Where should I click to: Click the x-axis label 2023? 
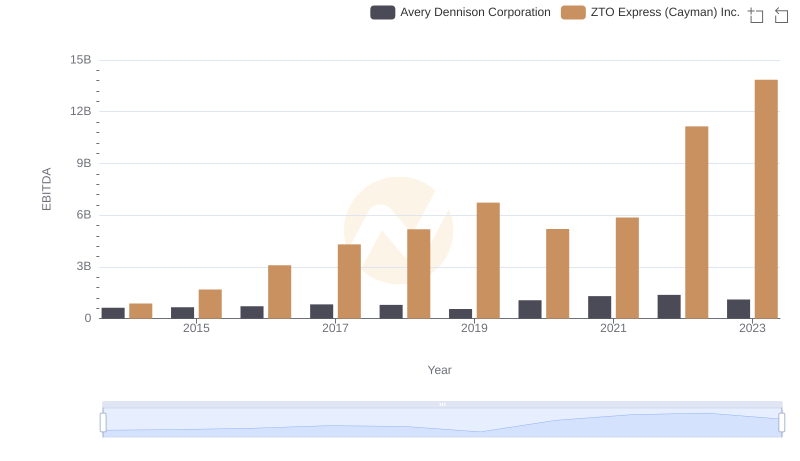point(753,328)
